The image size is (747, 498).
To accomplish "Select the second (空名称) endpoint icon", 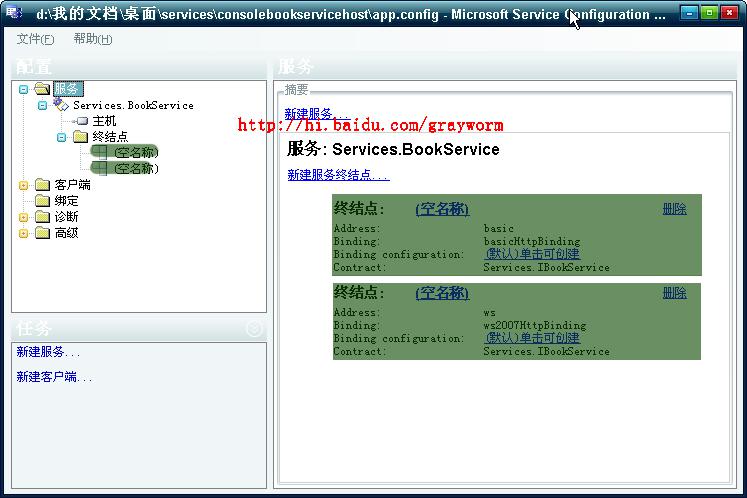I will point(99,168).
